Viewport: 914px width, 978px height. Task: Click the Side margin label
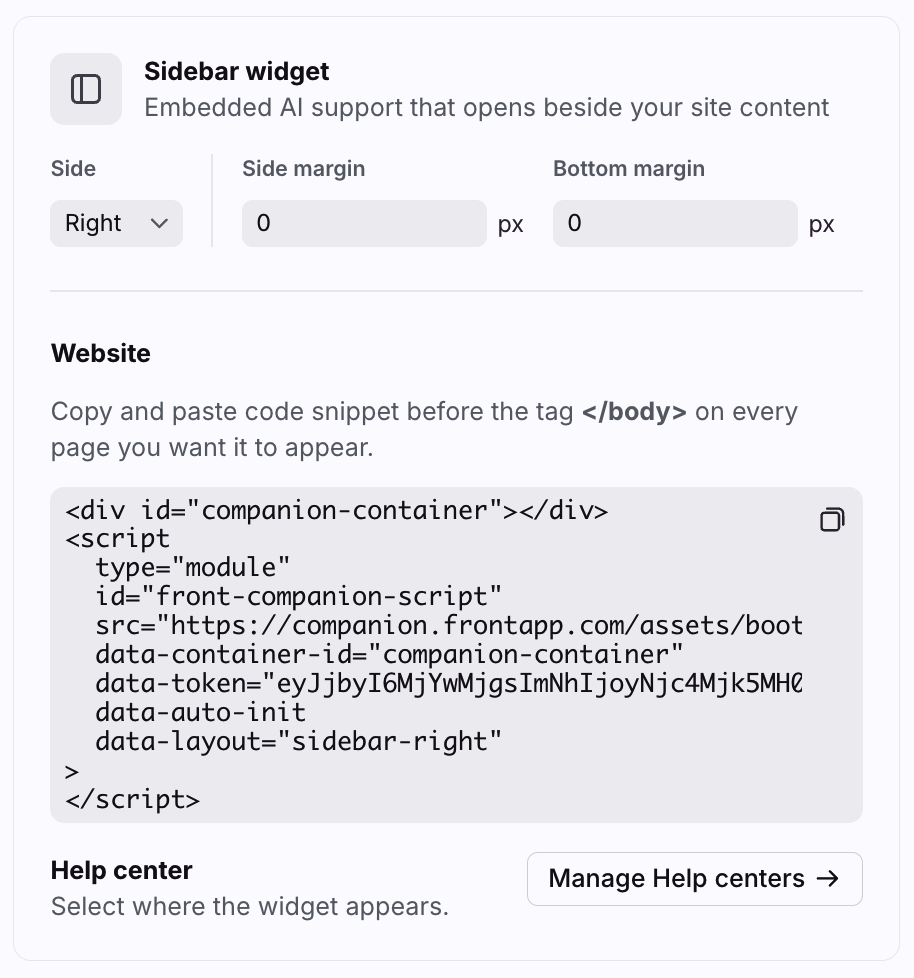[x=303, y=169]
